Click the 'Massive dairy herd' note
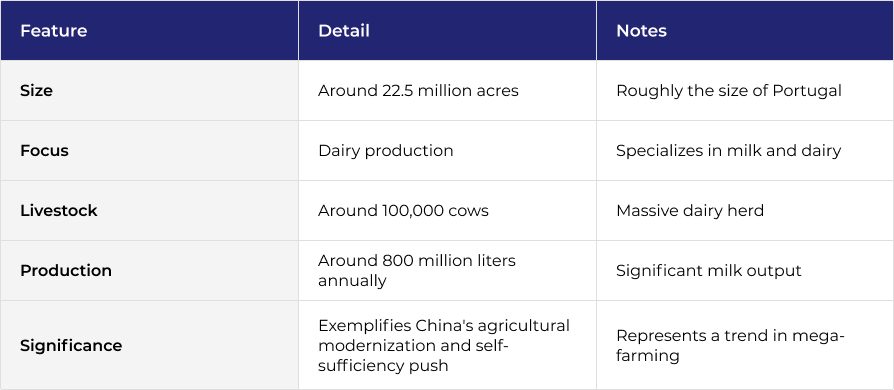 click(x=690, y=210)
